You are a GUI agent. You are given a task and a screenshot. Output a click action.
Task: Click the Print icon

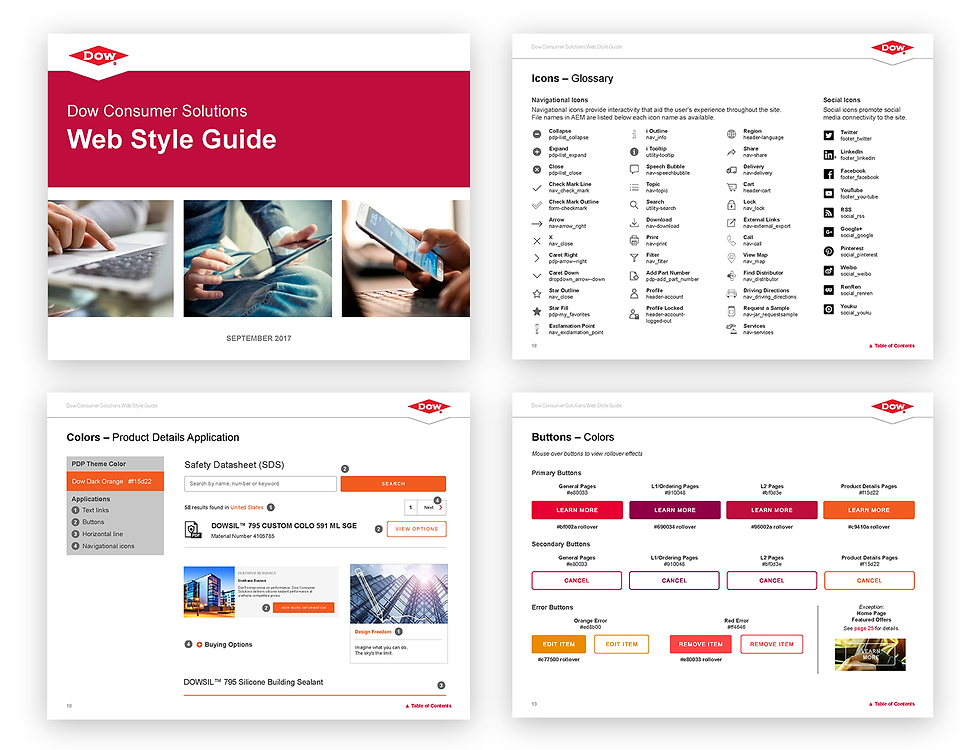tap(634, 240)
